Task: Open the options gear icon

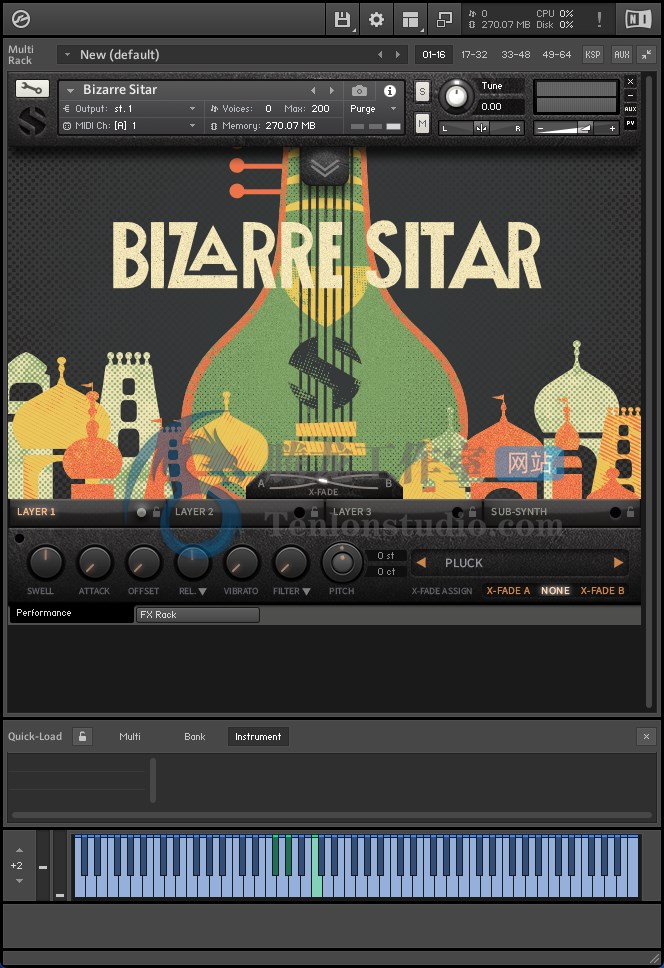Action: 376,20
